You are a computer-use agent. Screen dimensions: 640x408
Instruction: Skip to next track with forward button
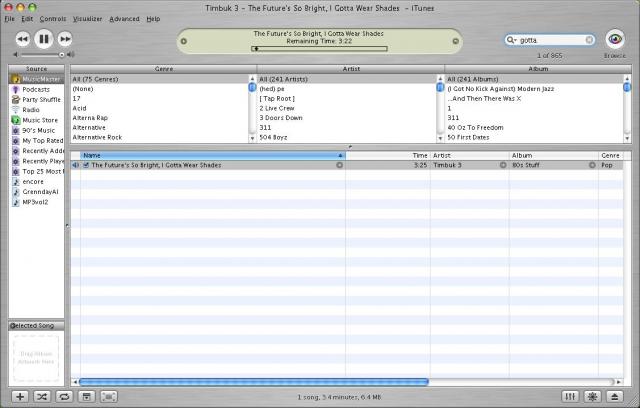(64, 39)
